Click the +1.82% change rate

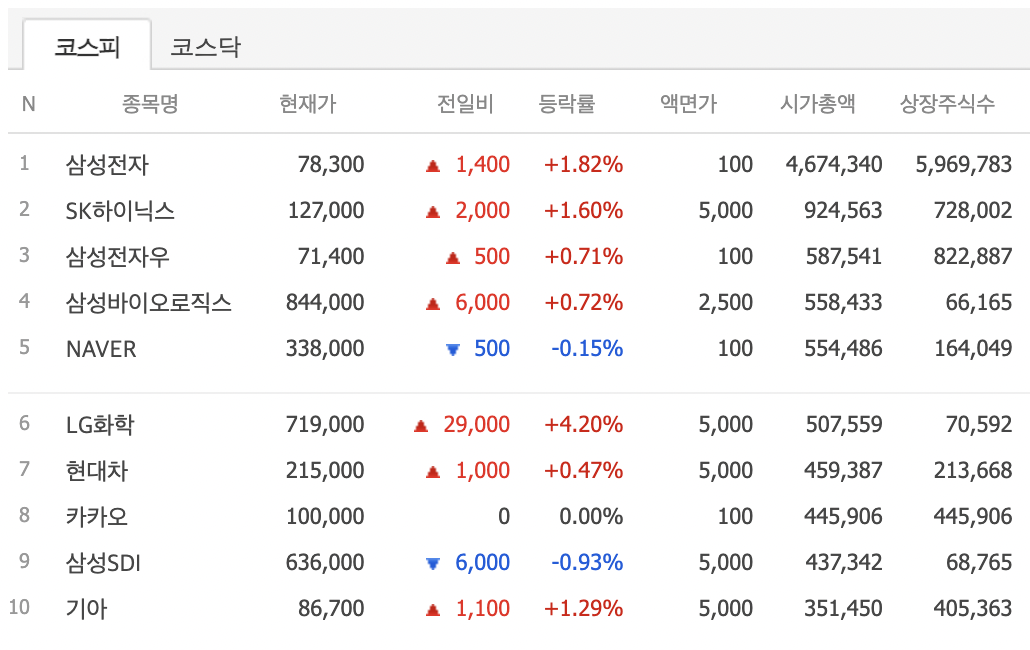coord(583,164)
